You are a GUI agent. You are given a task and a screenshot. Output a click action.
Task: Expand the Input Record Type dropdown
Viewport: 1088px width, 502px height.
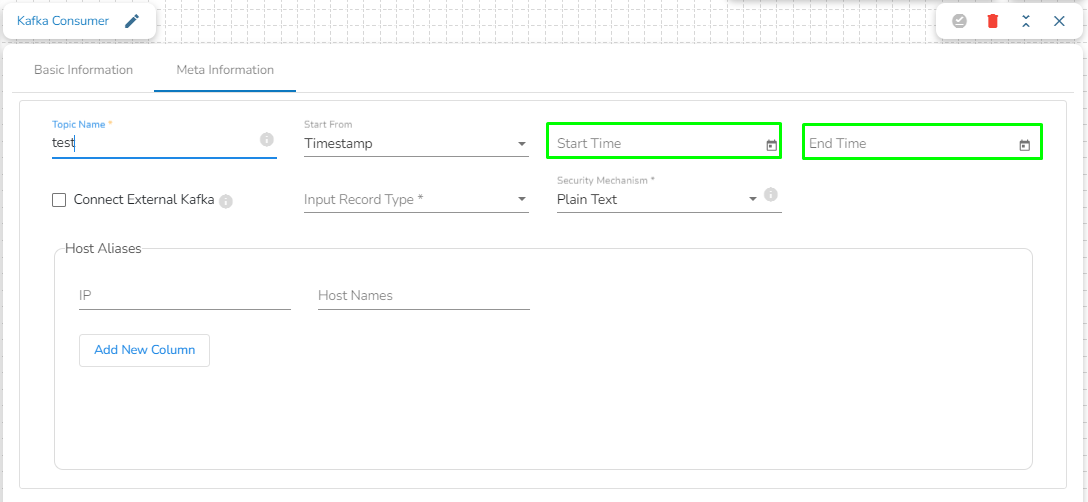(416, 200)
